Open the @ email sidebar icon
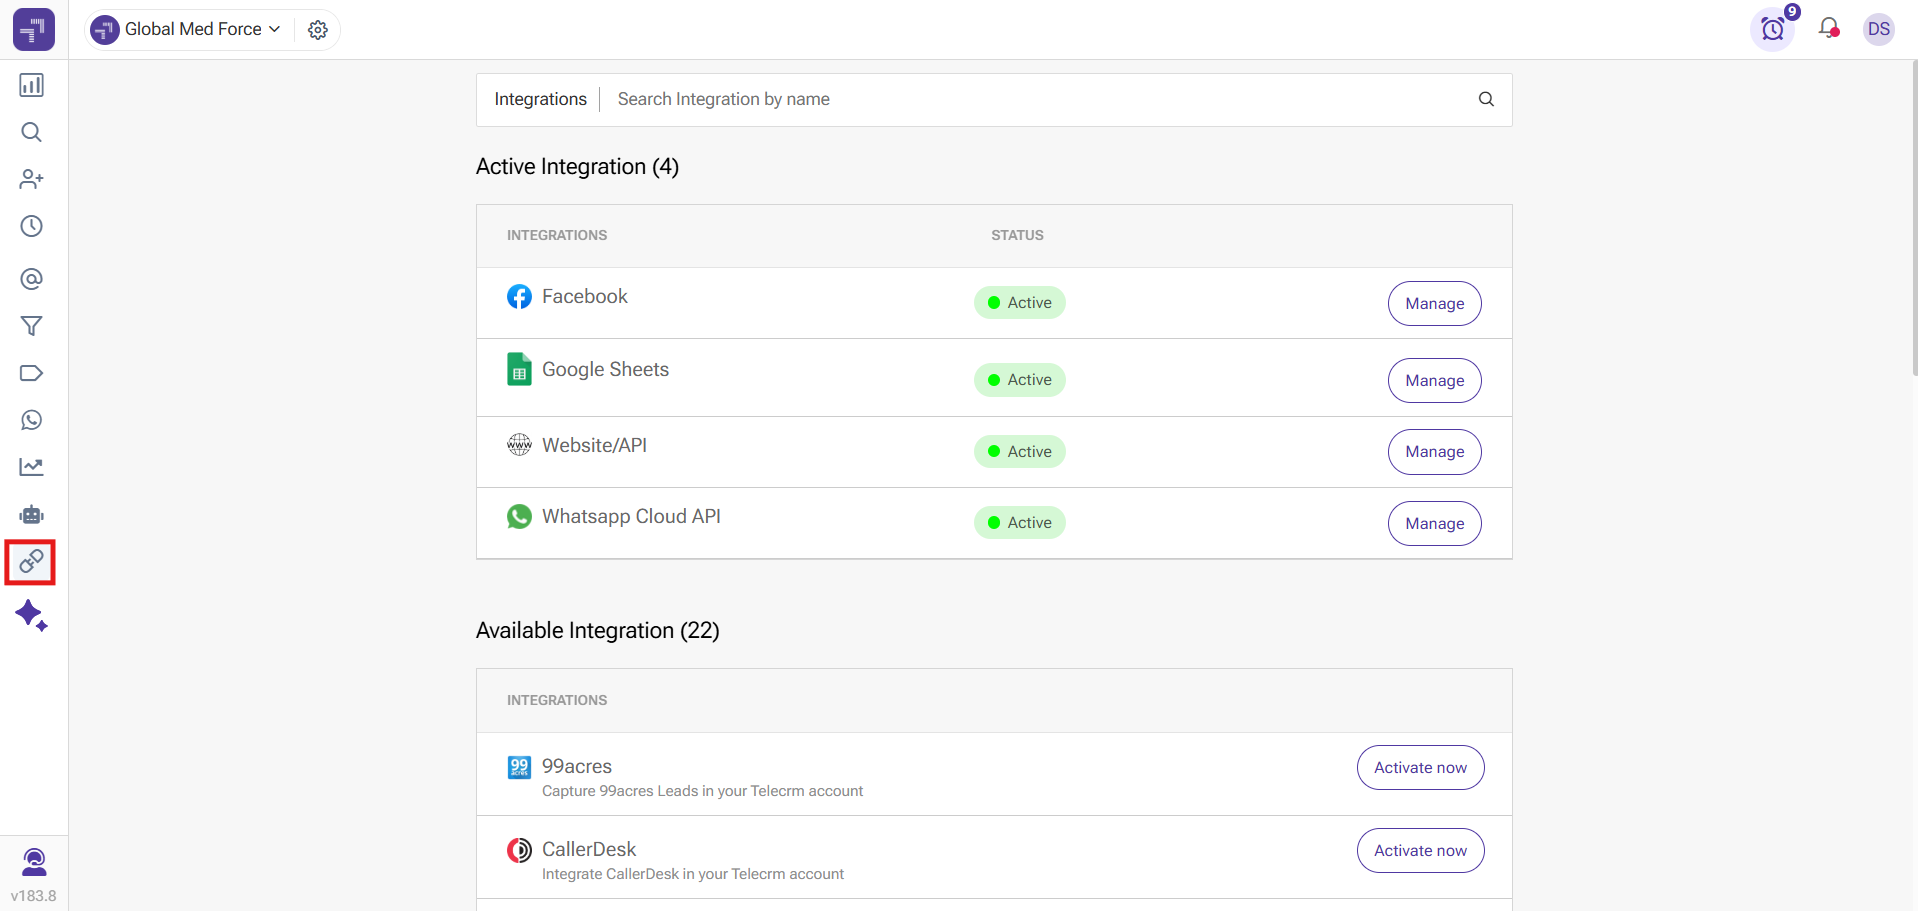Viewport: 1918px width, 911px height. [32, 279]
